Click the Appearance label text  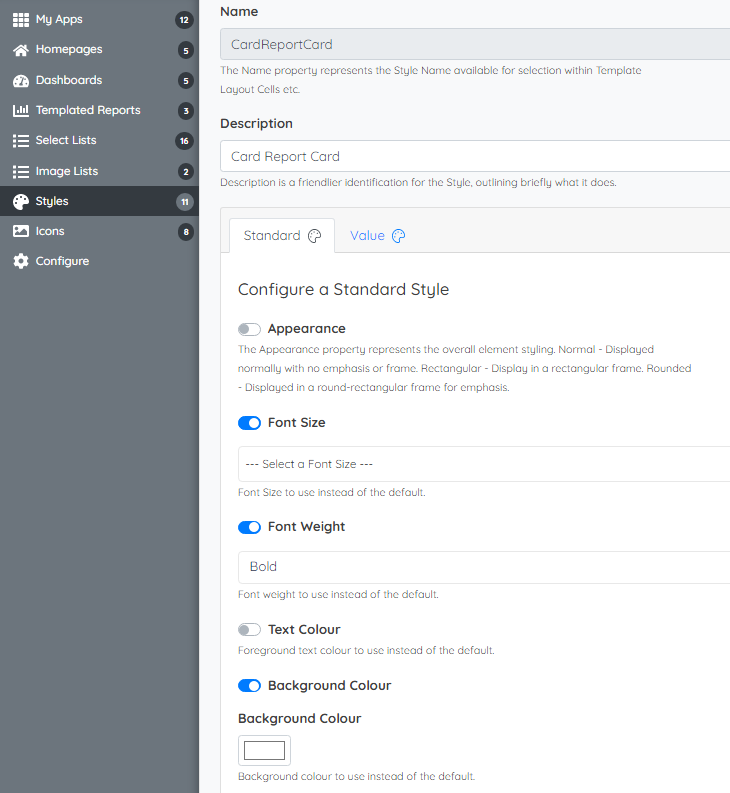307,329
